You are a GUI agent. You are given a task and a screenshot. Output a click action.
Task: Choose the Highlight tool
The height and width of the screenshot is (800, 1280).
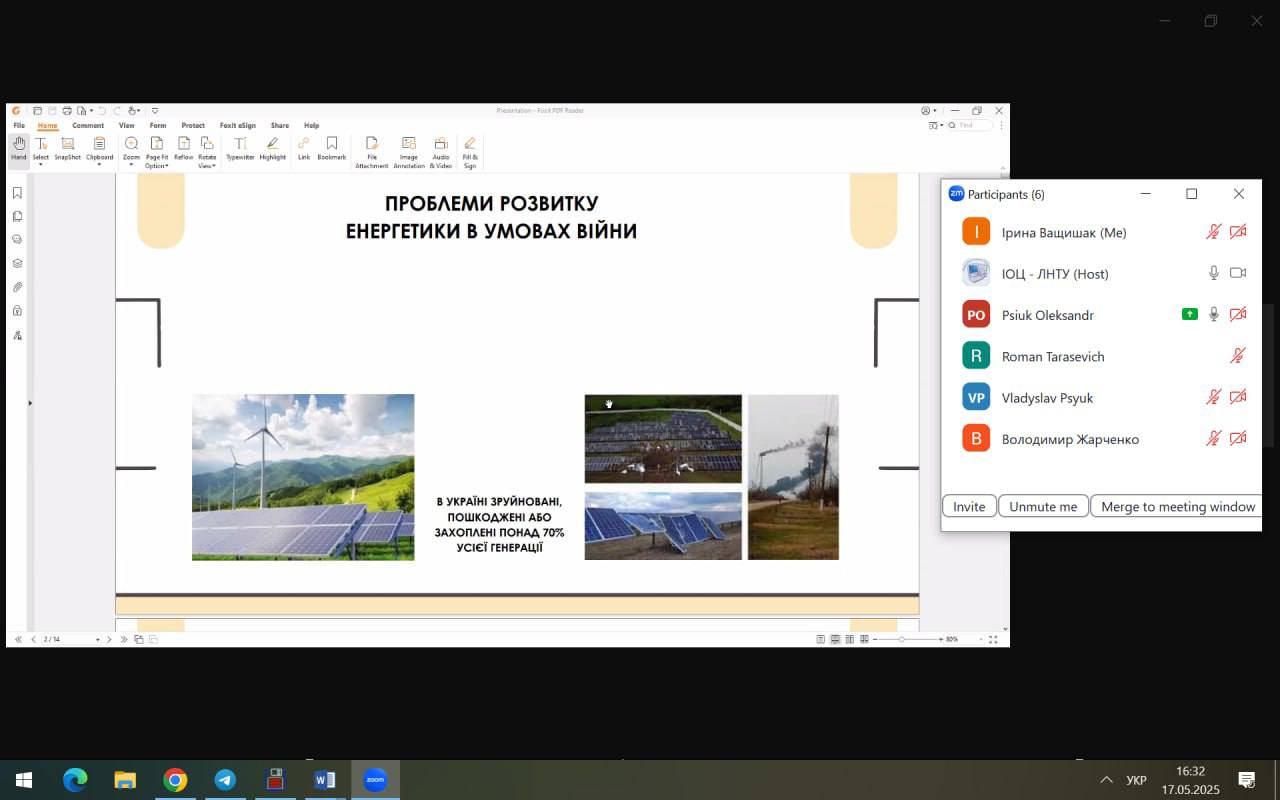pyautogui.click(x=272, y=149)
